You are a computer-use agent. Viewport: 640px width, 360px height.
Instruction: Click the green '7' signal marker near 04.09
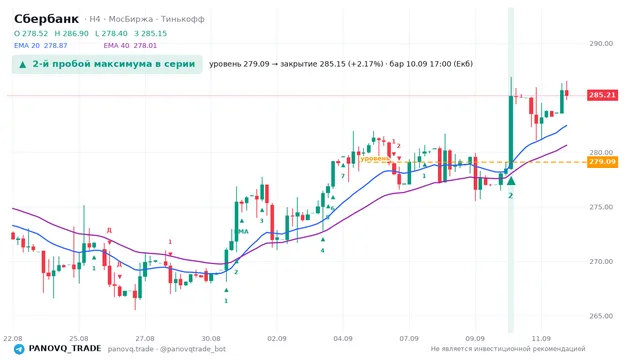click(x=343, y=176)
